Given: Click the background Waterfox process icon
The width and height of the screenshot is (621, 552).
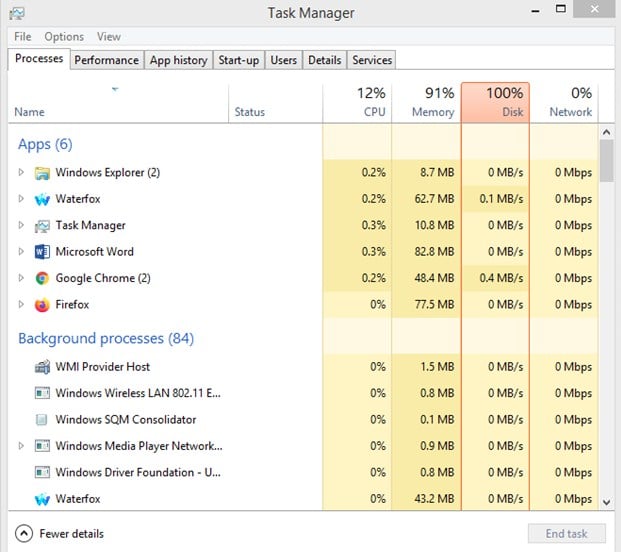Looking at the screenshot, I should click(42, 499).
